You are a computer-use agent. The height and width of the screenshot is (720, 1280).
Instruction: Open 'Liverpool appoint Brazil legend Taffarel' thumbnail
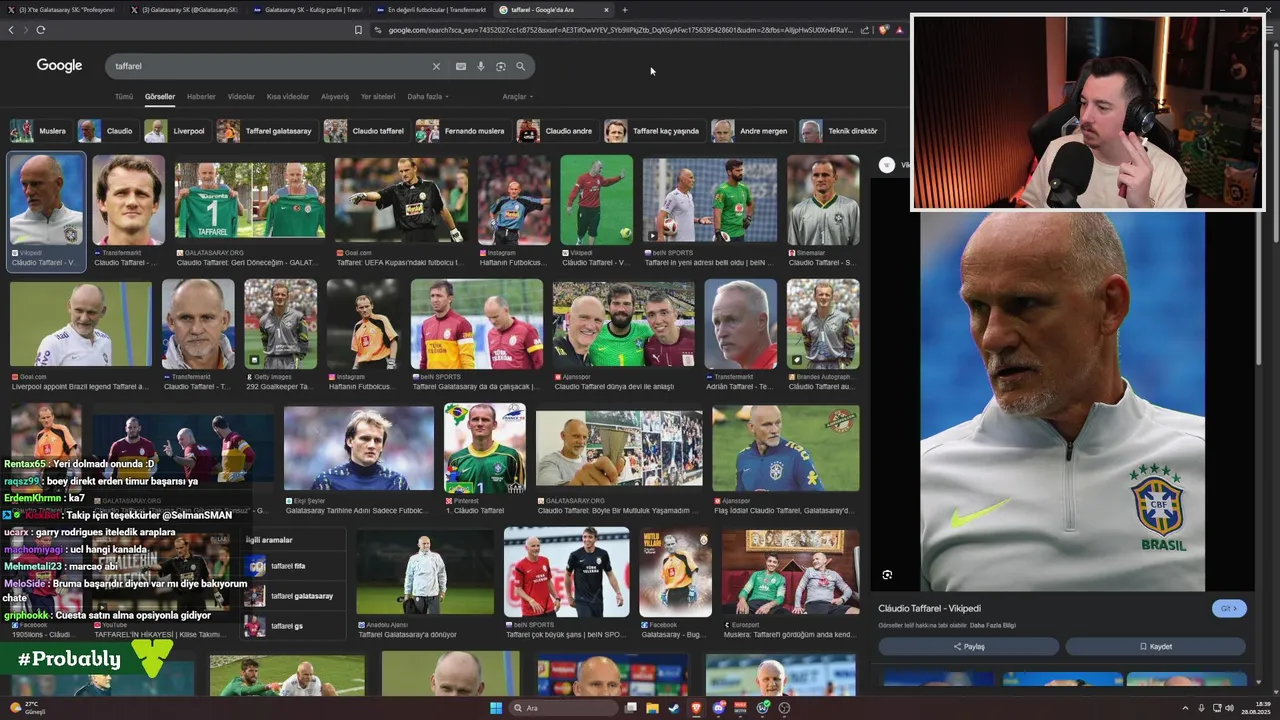[x=81, y=325]
